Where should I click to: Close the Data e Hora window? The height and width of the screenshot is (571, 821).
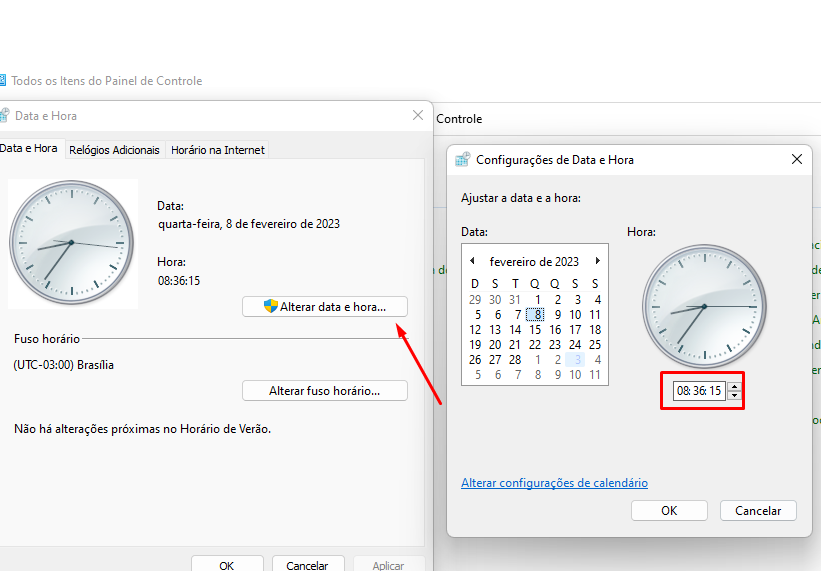pos(418,115)
